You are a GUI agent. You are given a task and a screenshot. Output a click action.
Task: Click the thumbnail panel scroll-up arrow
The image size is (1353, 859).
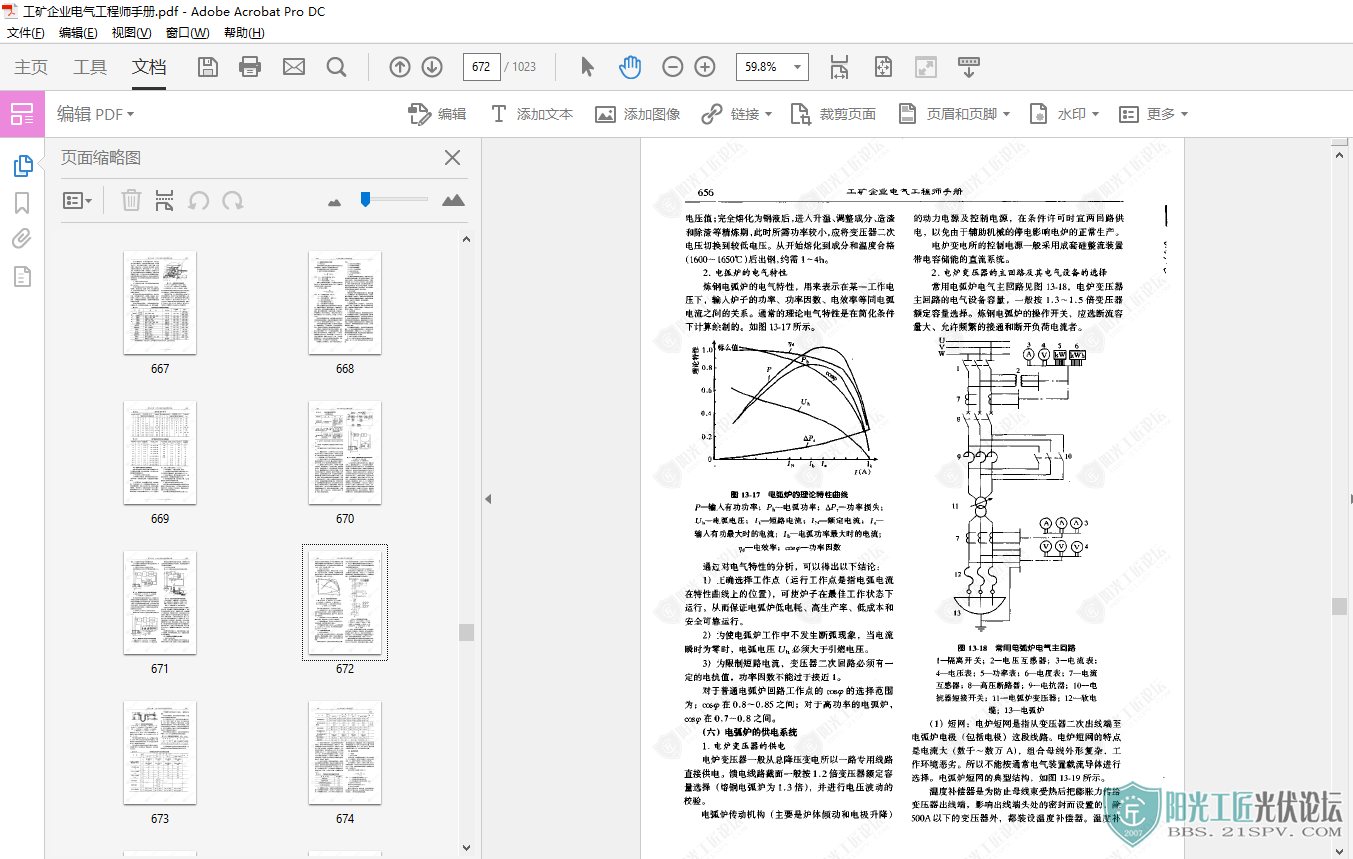point(466,239)
